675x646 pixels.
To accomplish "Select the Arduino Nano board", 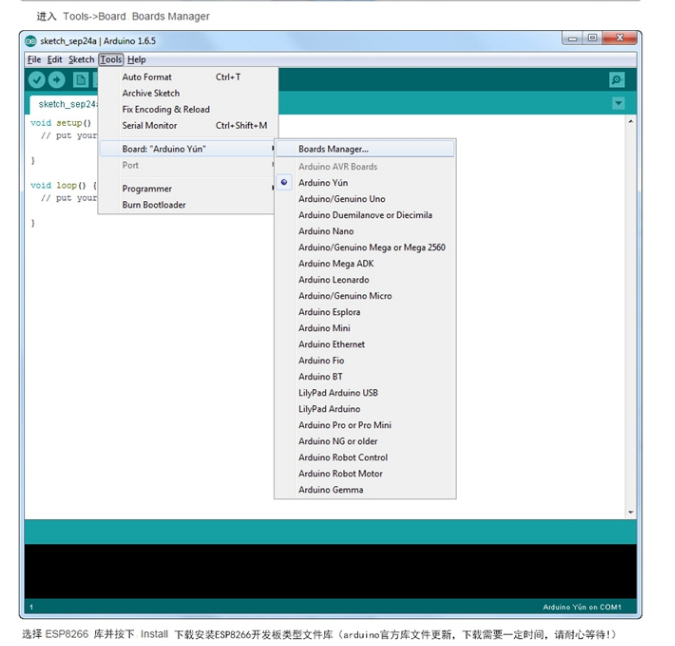I will click(x=365, y=231).
